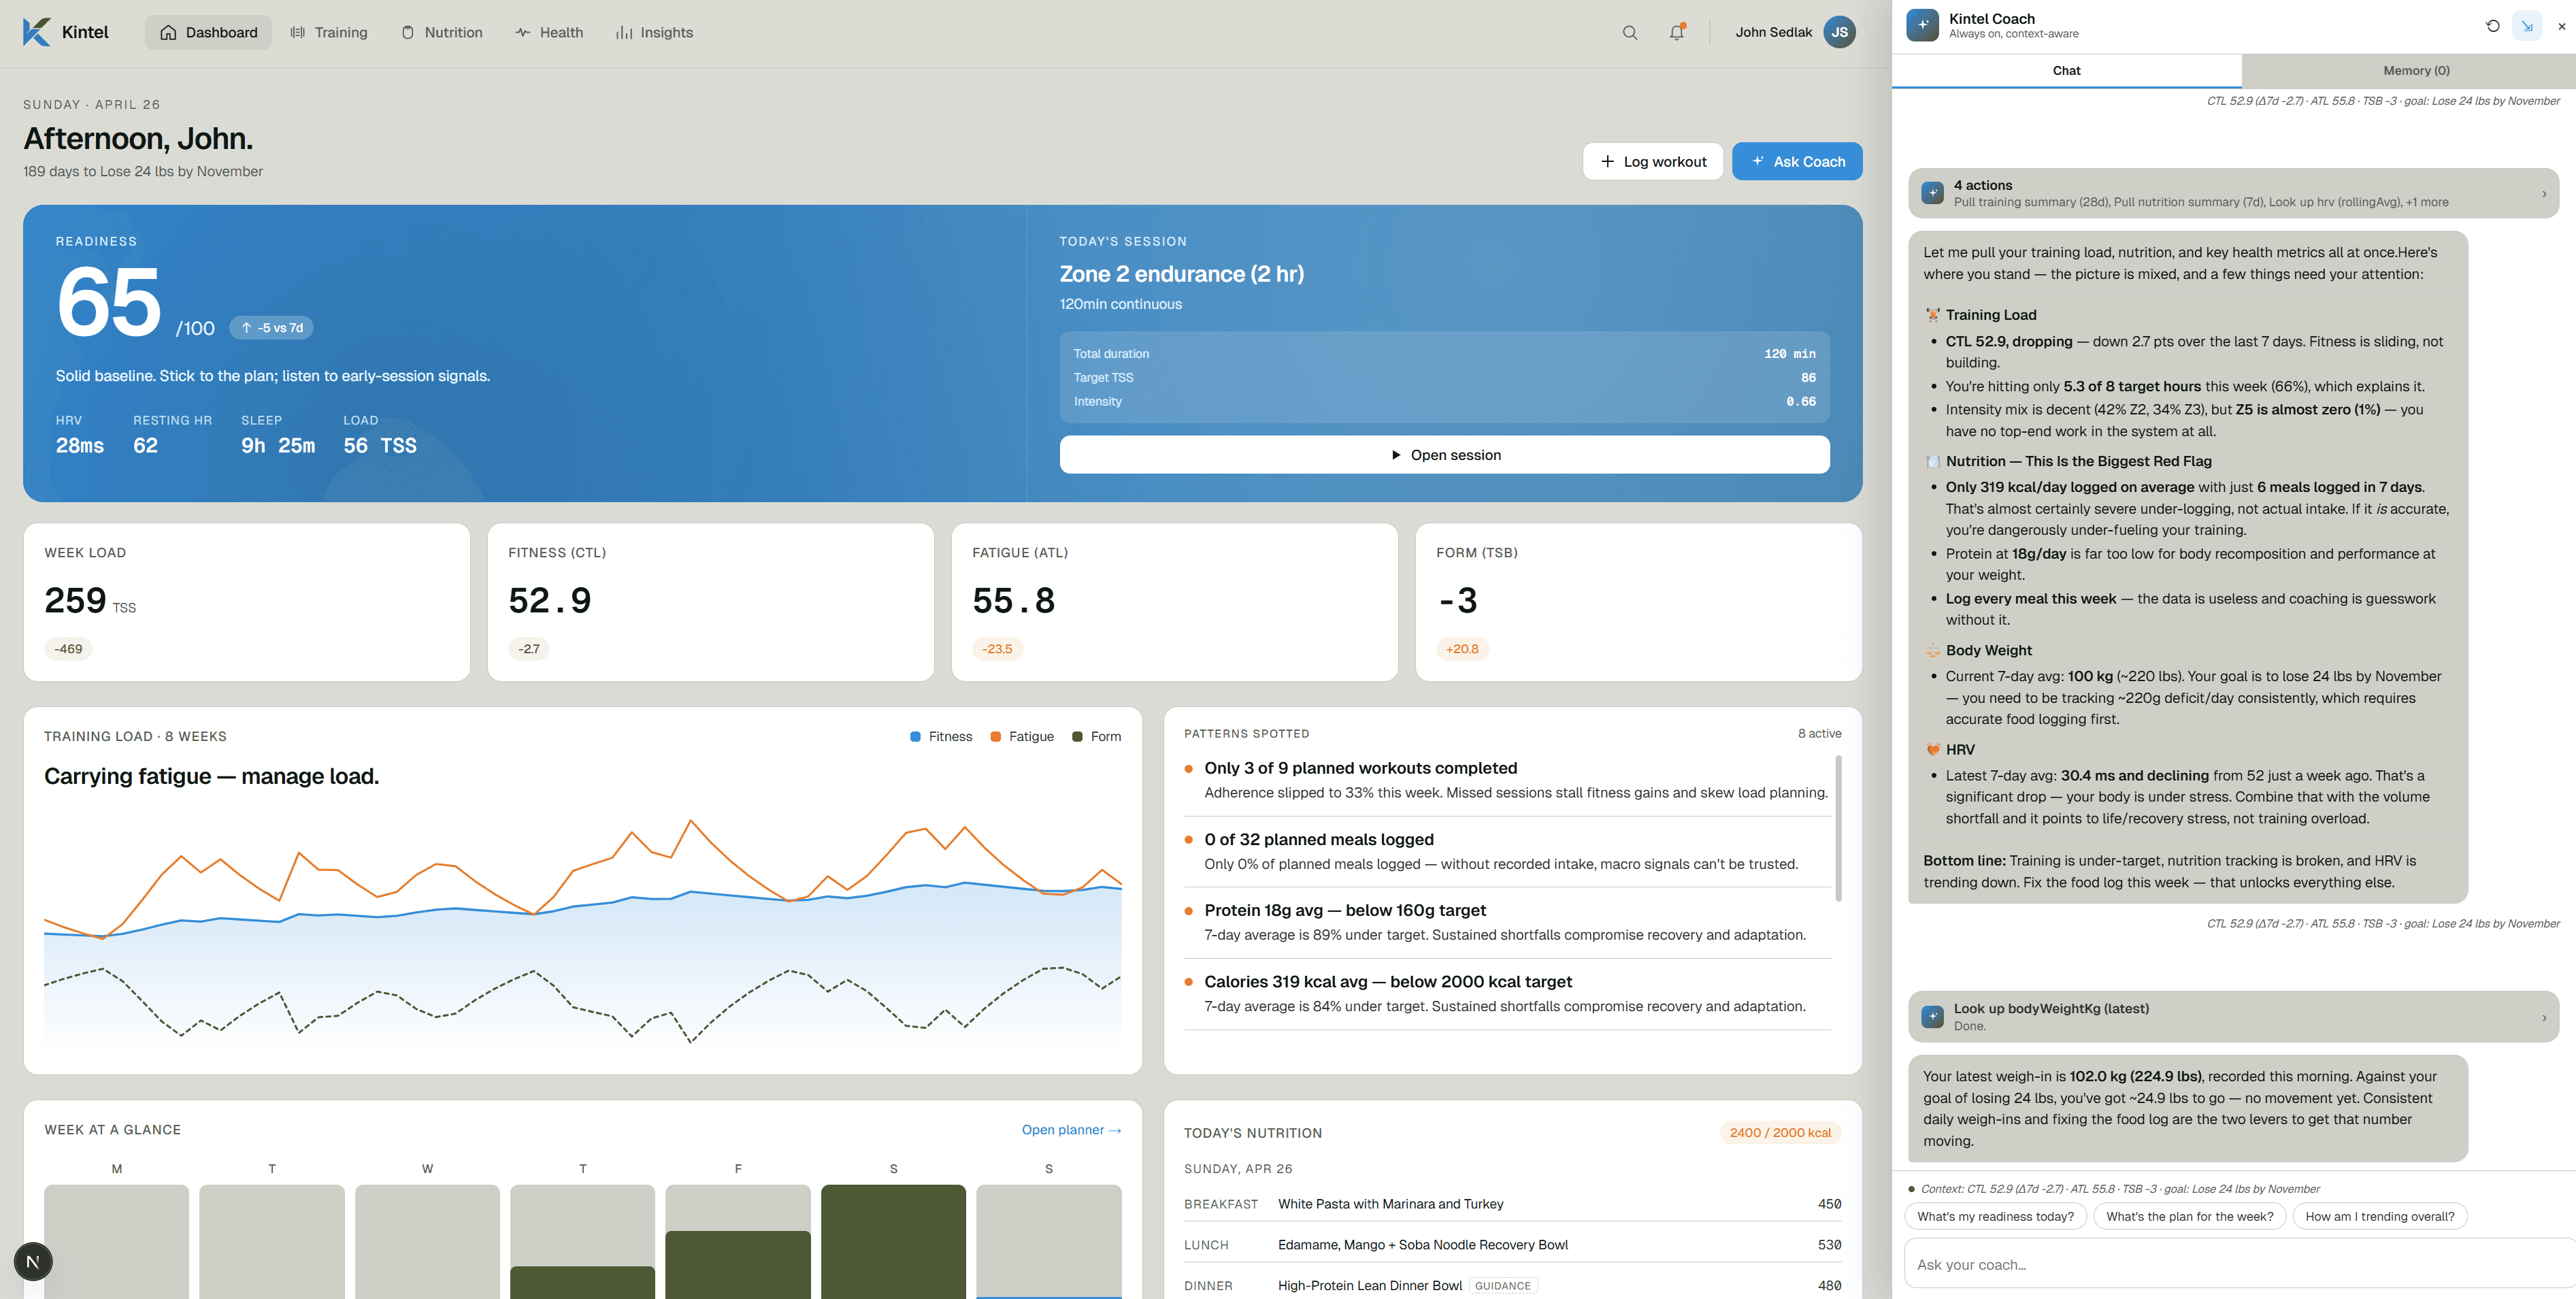Click the John Sedlak user name
The height and width of the screenshot is (1299, 2576).
tap(1773, 33)
